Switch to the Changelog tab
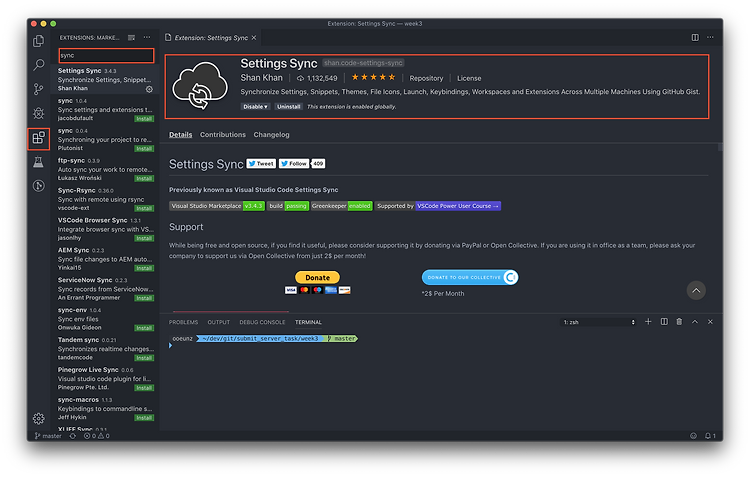This screenshot has width=750, height=477. [271, 135]
